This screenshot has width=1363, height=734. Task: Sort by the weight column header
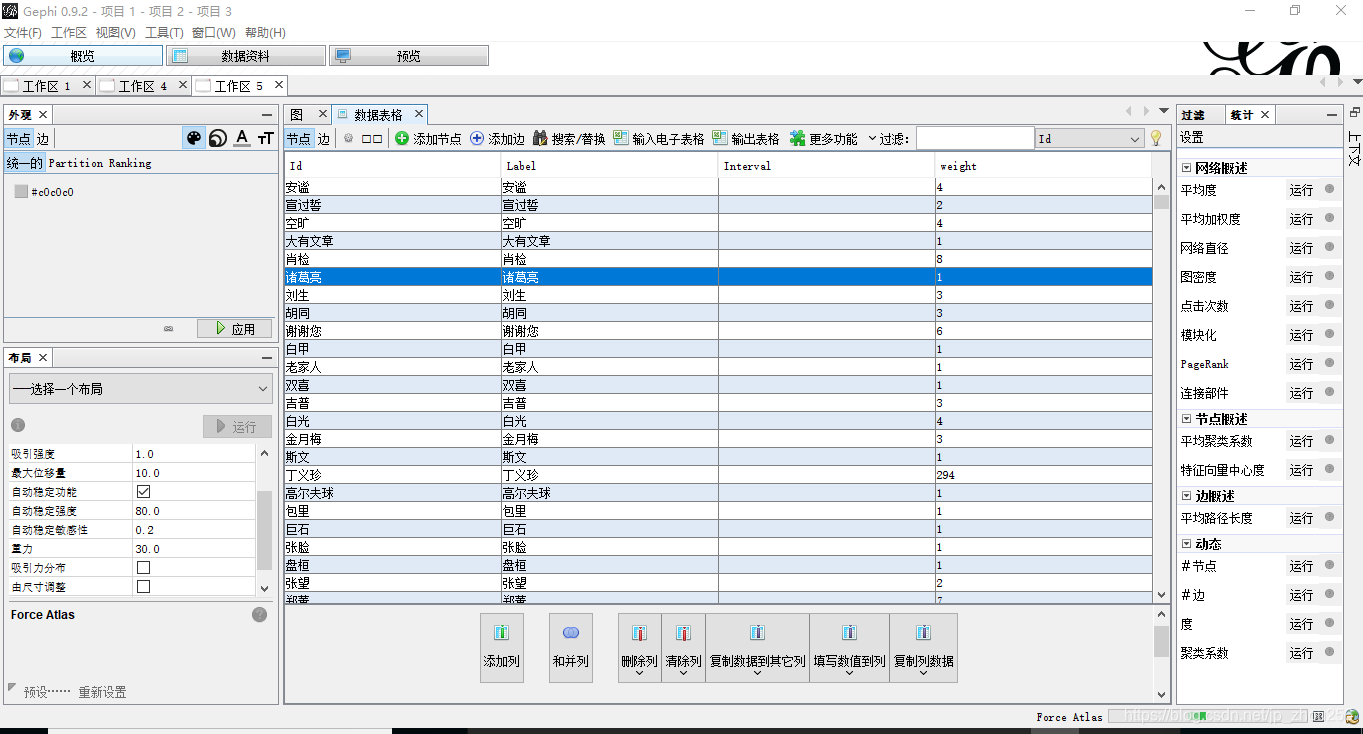[x=1043, y=166]
